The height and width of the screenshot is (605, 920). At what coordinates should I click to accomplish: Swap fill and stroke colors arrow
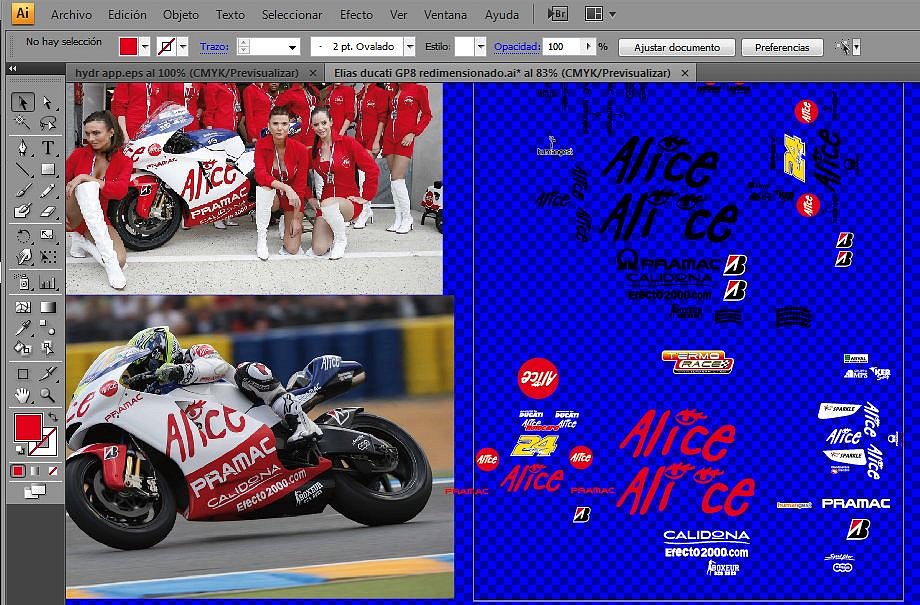point(53,417)
